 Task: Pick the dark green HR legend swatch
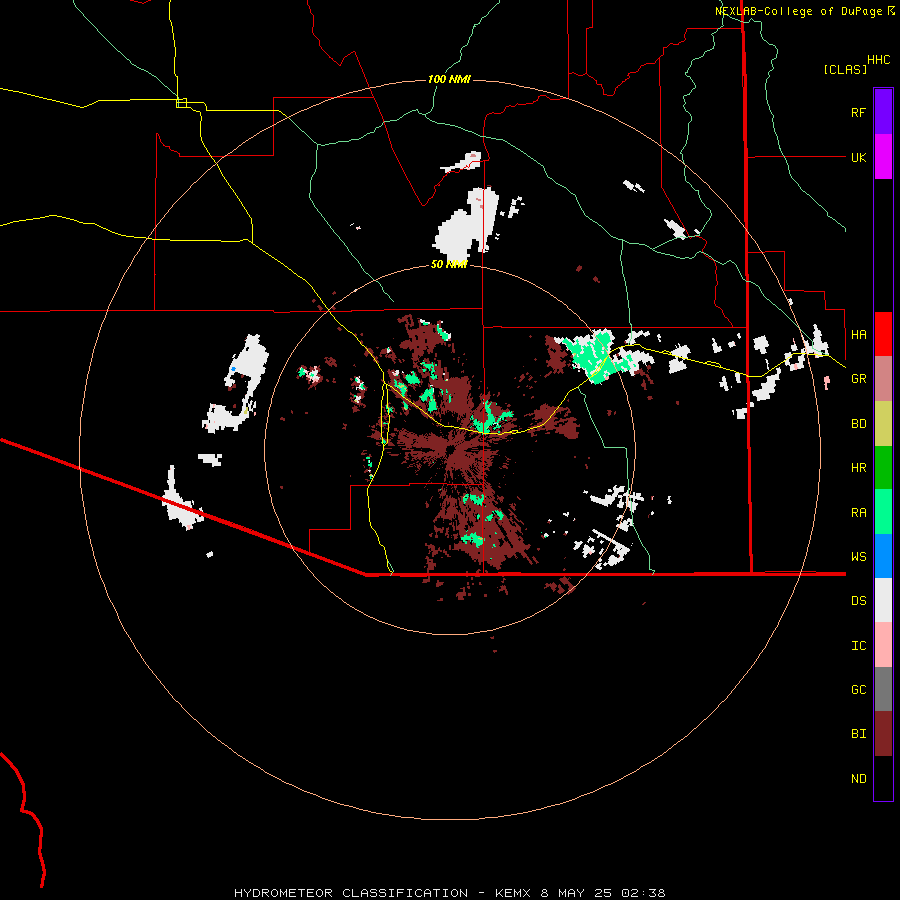tap(883, 468)
